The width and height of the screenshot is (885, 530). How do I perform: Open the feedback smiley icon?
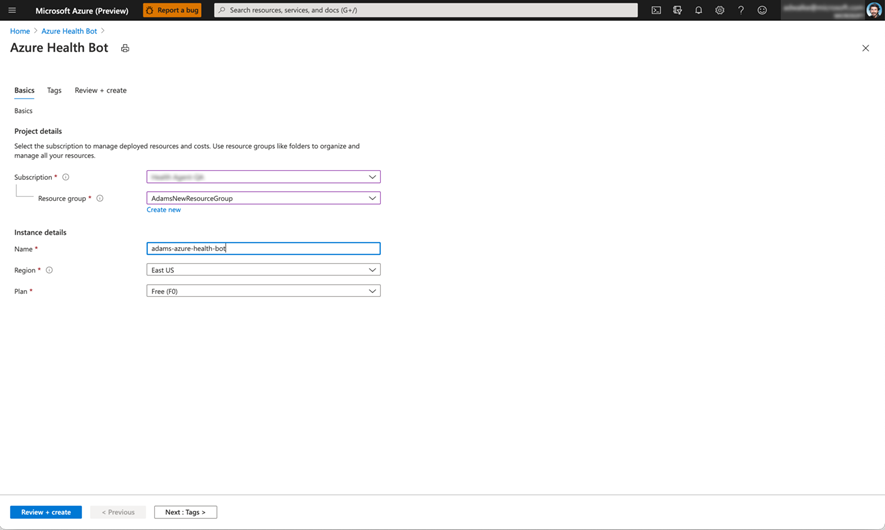pyautogui.click(x=762, y=10)
